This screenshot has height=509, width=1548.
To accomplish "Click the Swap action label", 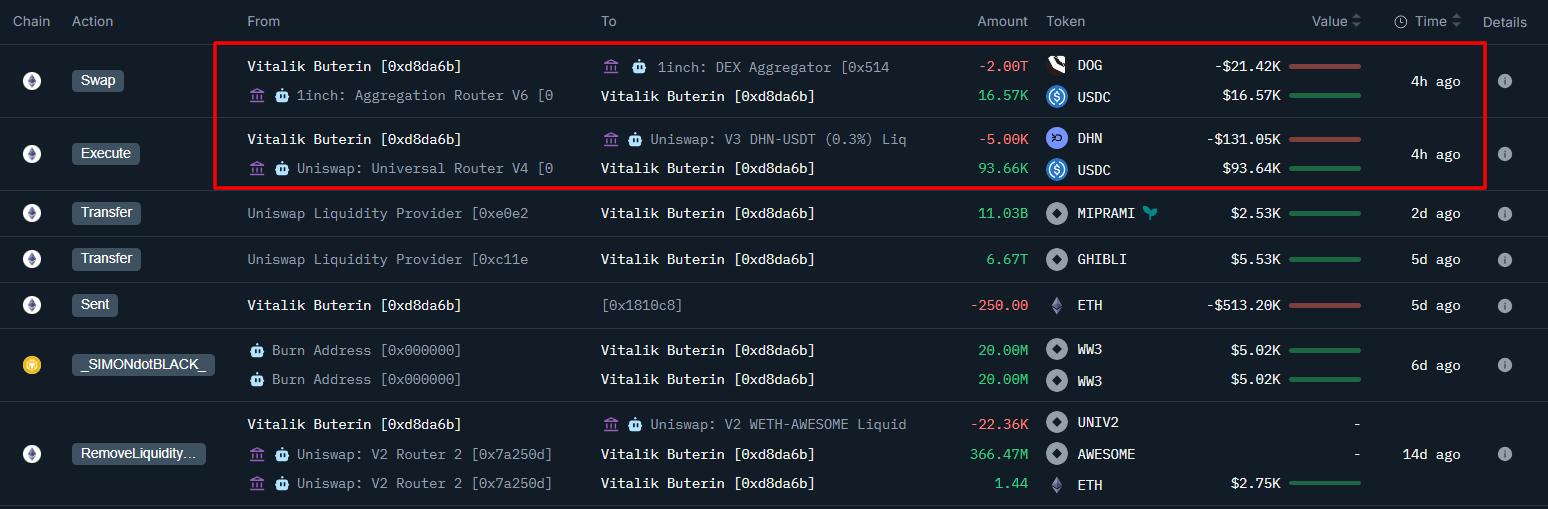I will click(x=98, y=81).
